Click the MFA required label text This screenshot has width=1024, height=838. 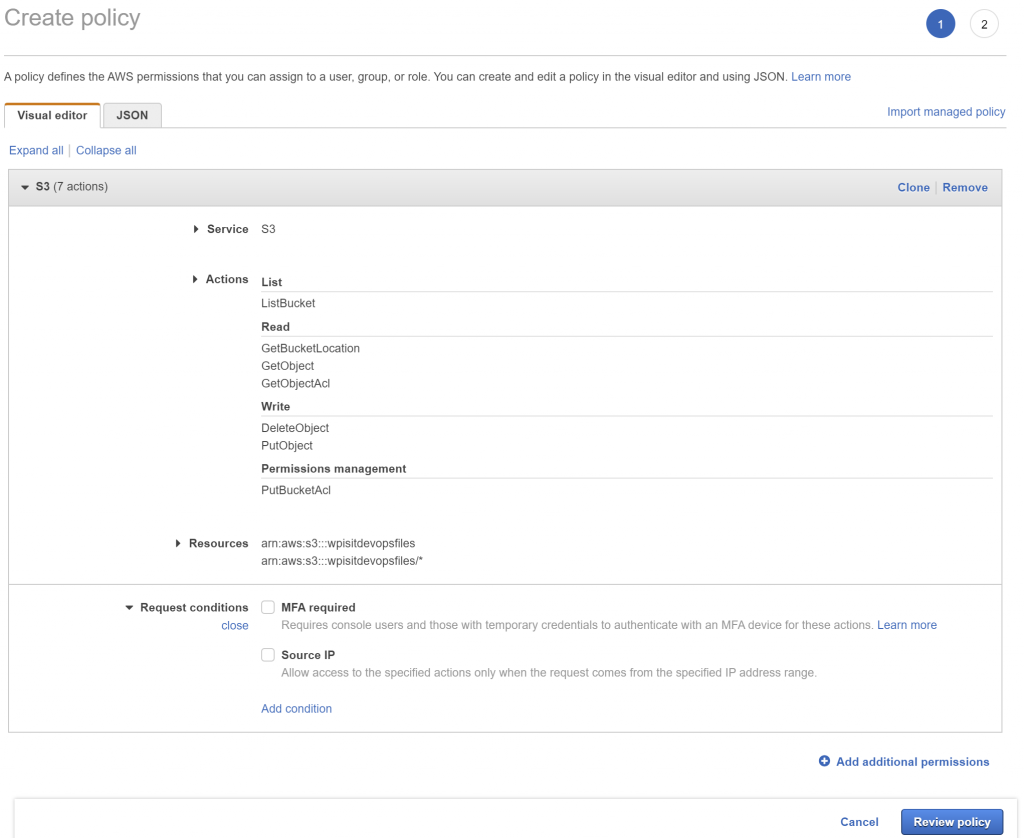[318, 607]
